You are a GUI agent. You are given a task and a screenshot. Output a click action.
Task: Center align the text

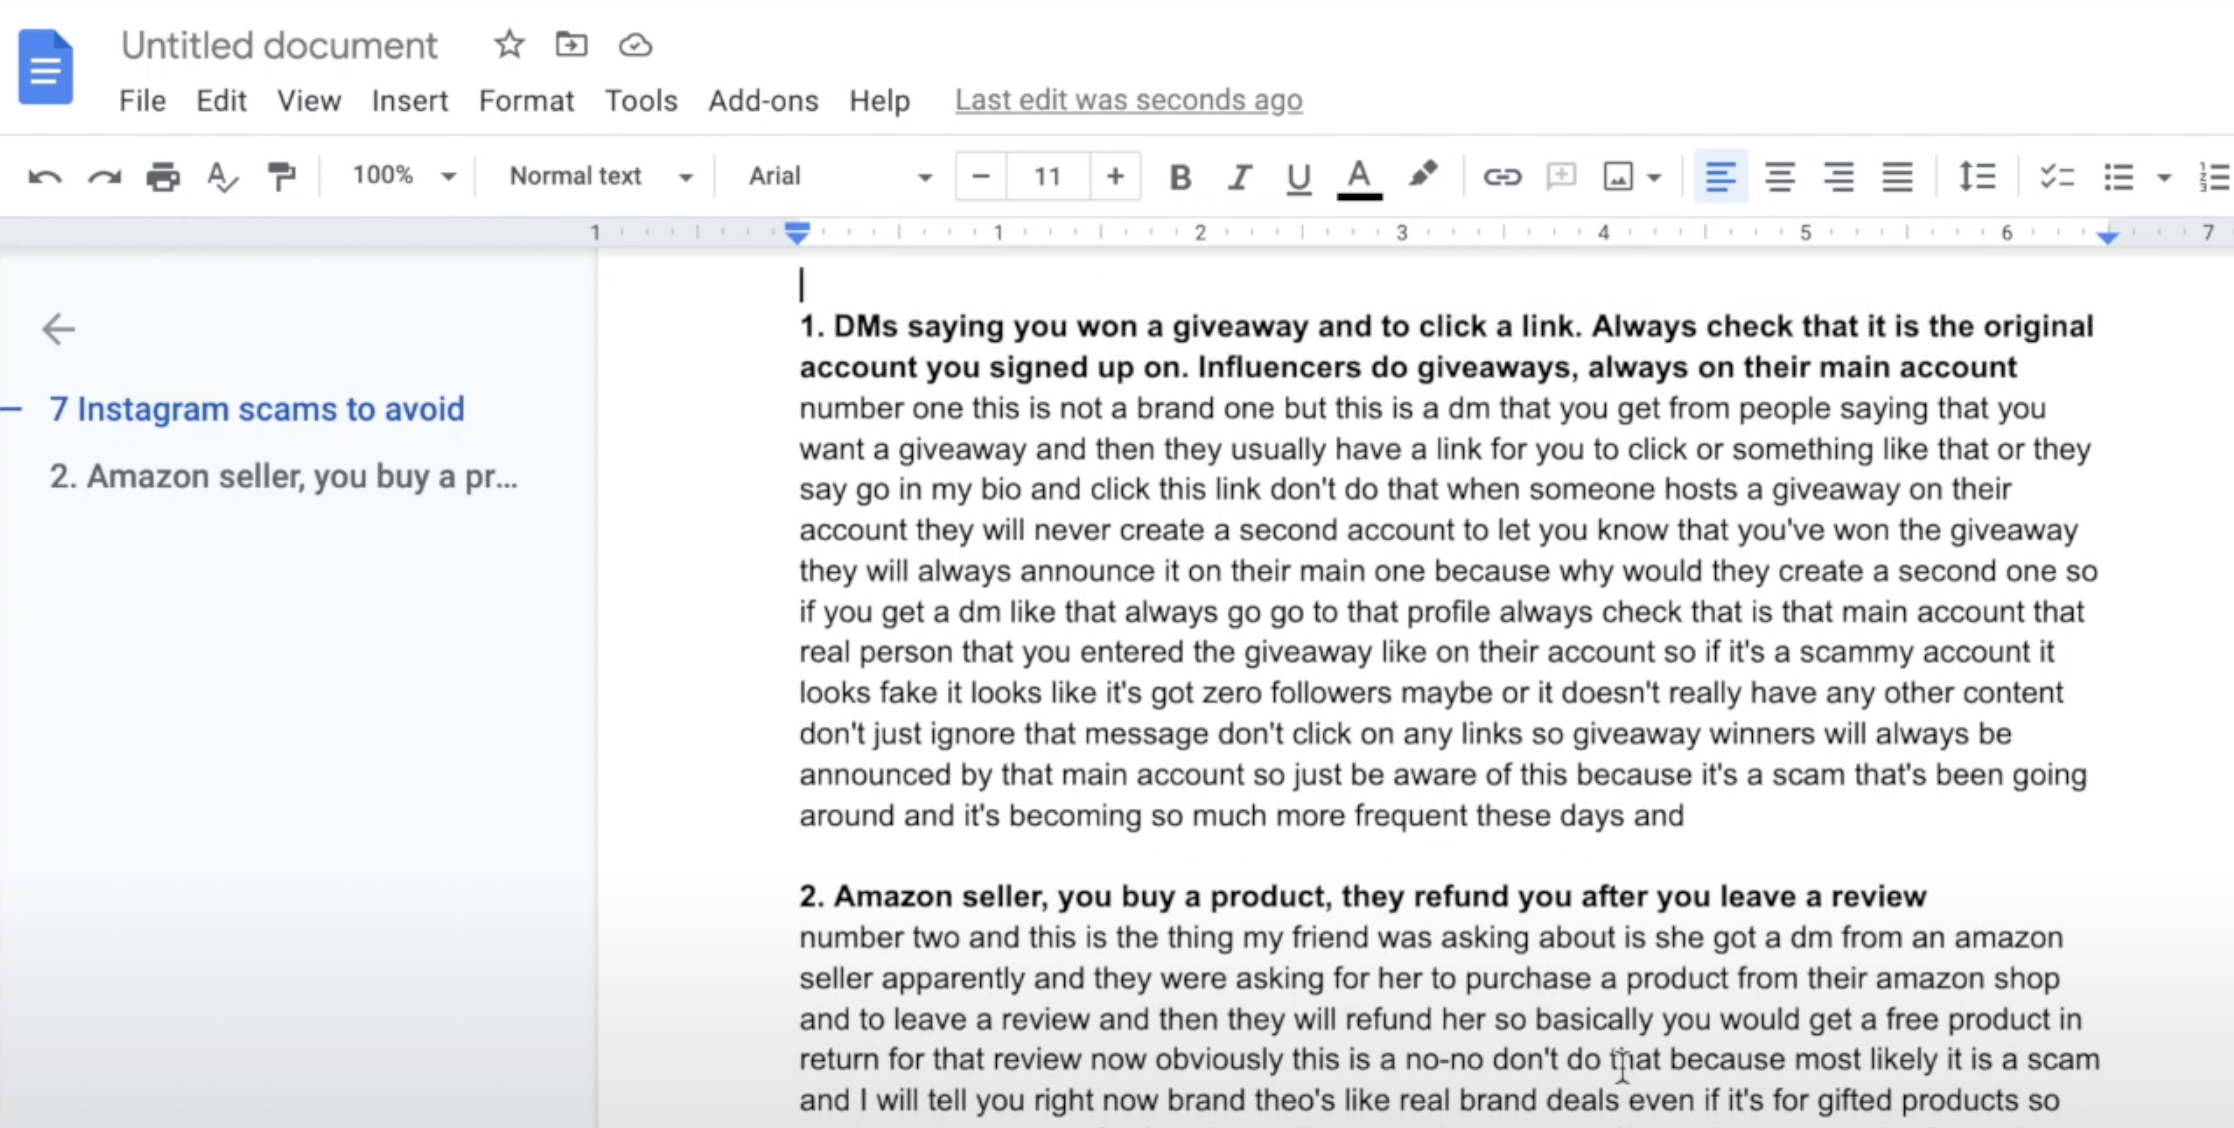(x=1779, y=177)
